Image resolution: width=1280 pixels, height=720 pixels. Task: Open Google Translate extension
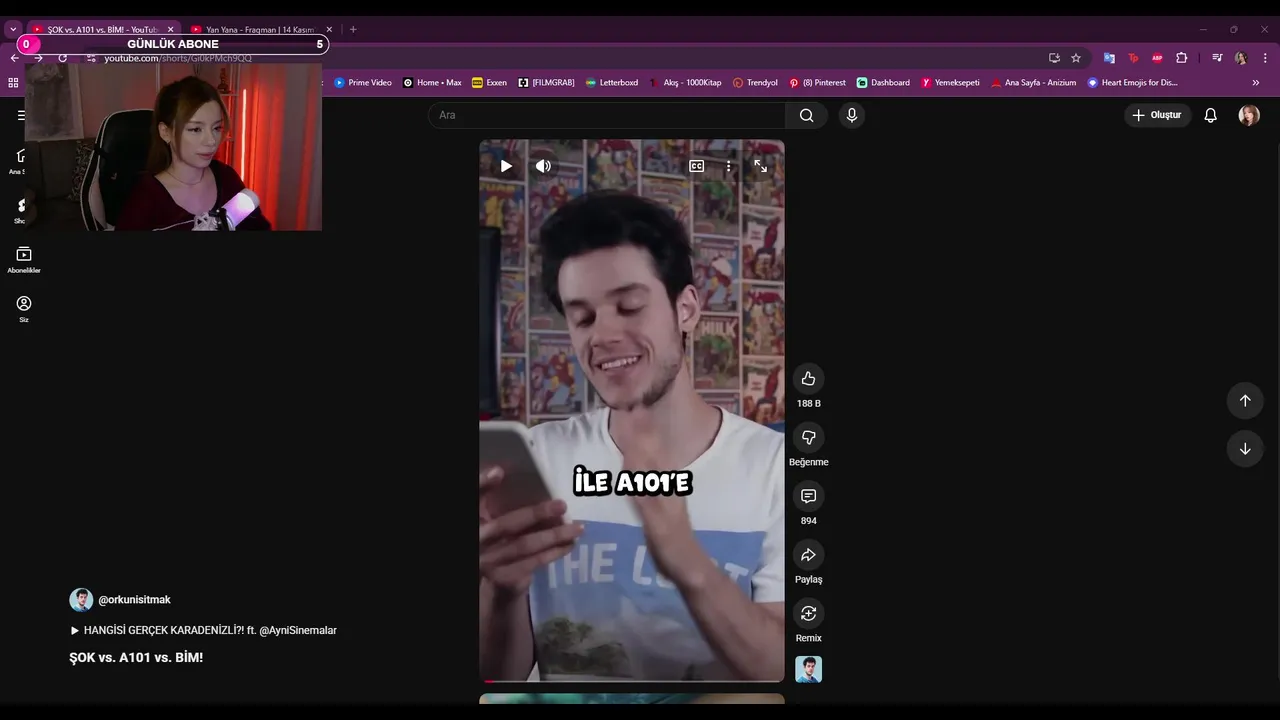pos(1109,58)
